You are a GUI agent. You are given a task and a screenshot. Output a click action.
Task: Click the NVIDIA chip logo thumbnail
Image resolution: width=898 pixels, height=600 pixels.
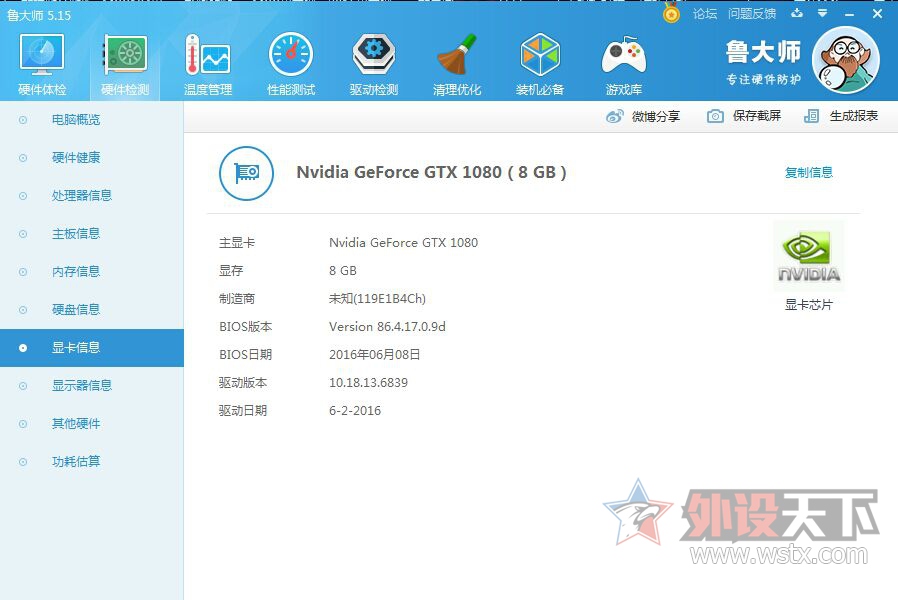[809, 256]
